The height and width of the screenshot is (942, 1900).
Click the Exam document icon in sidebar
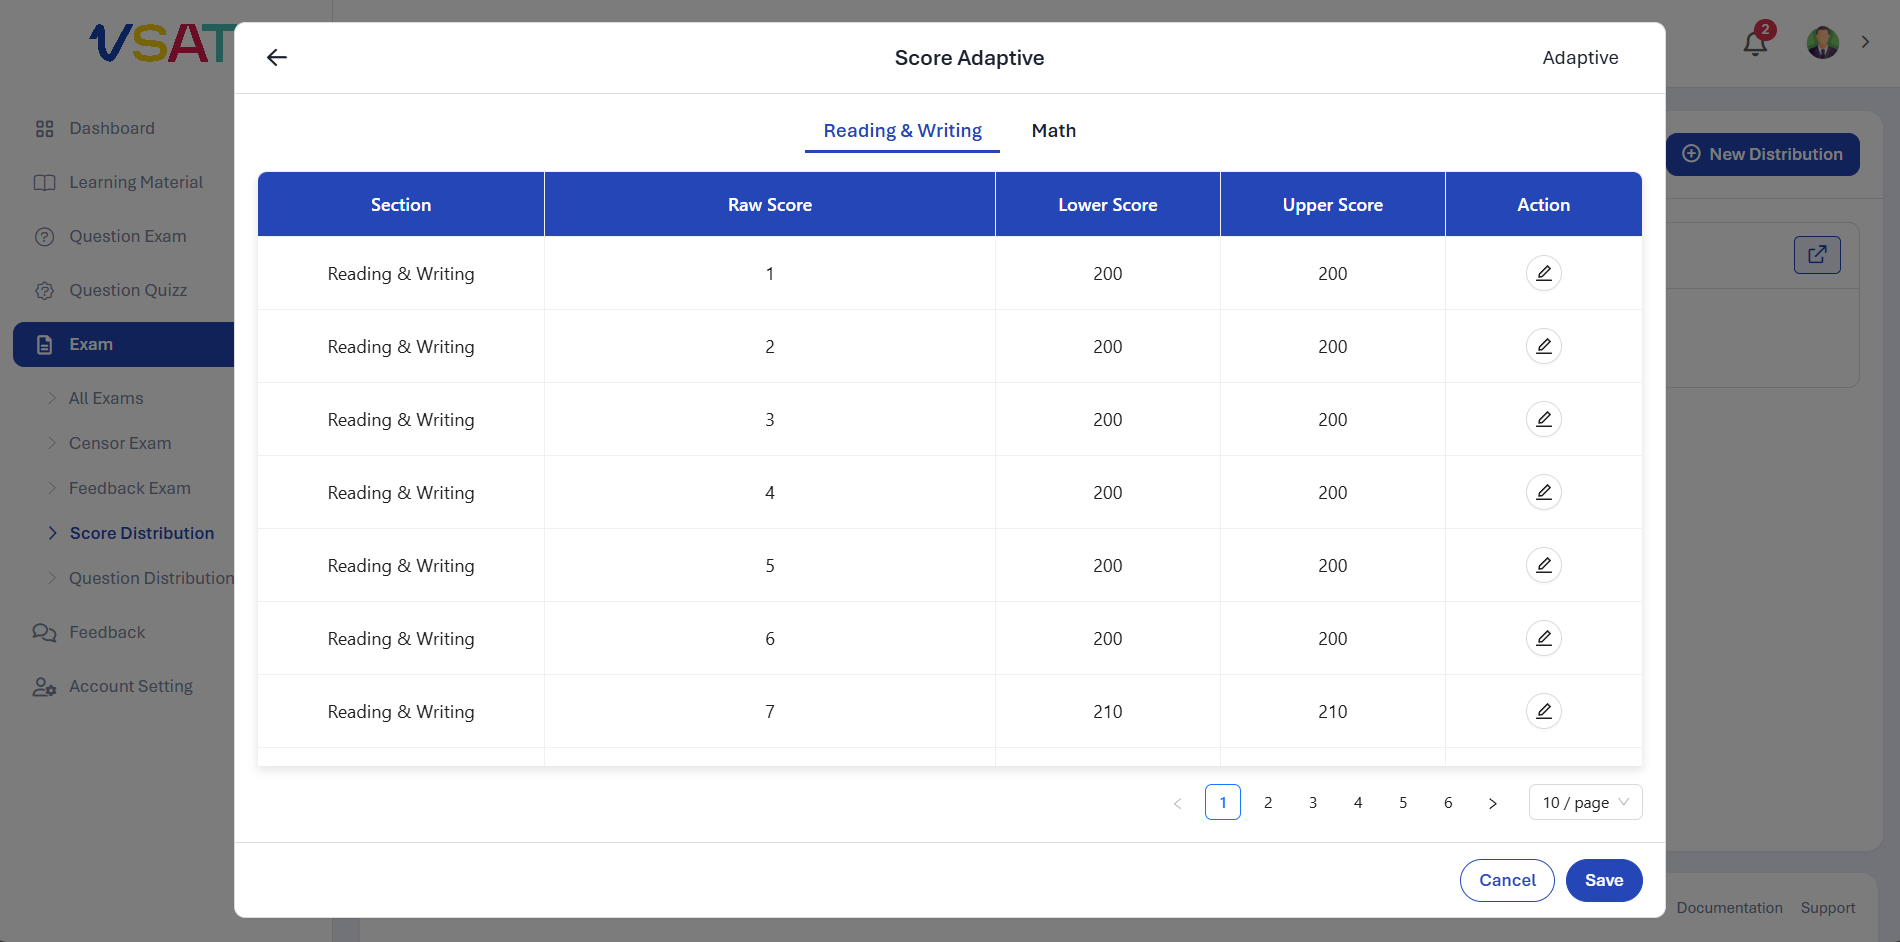[44, 345]
